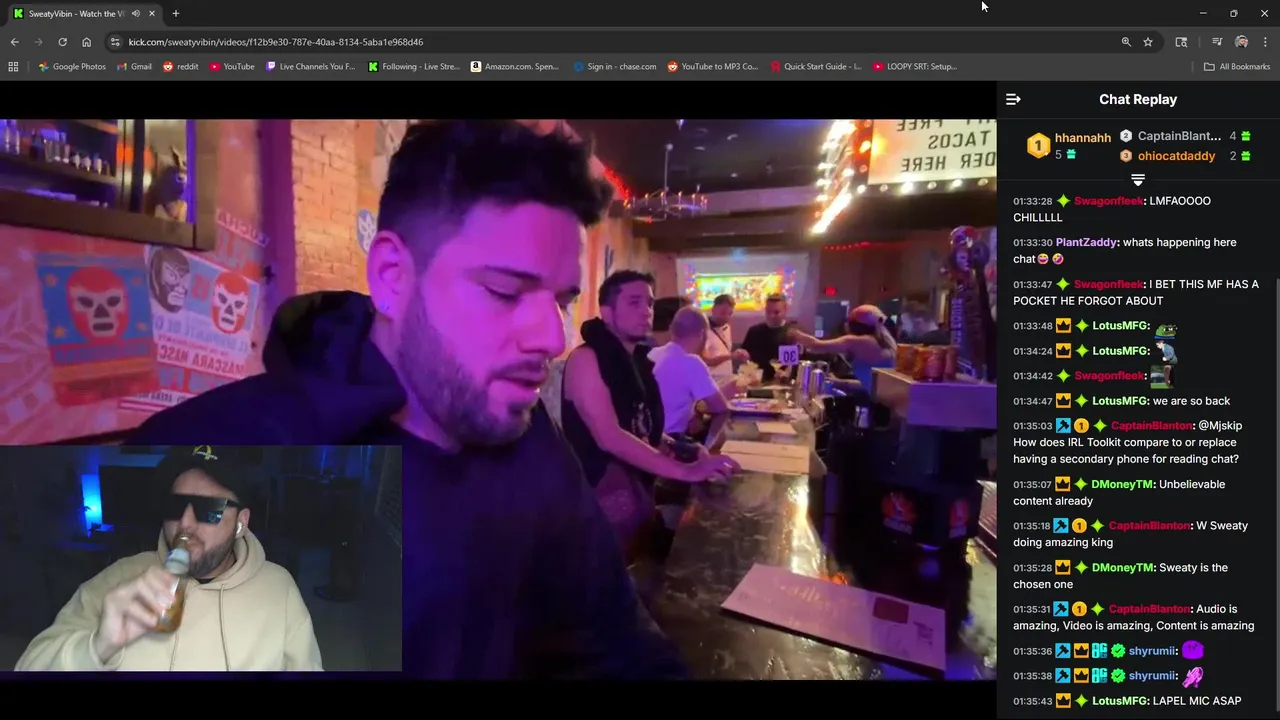The image size is (1280, 720).
Task: Click the Chat Replay header title
Action: point(1138,99)
